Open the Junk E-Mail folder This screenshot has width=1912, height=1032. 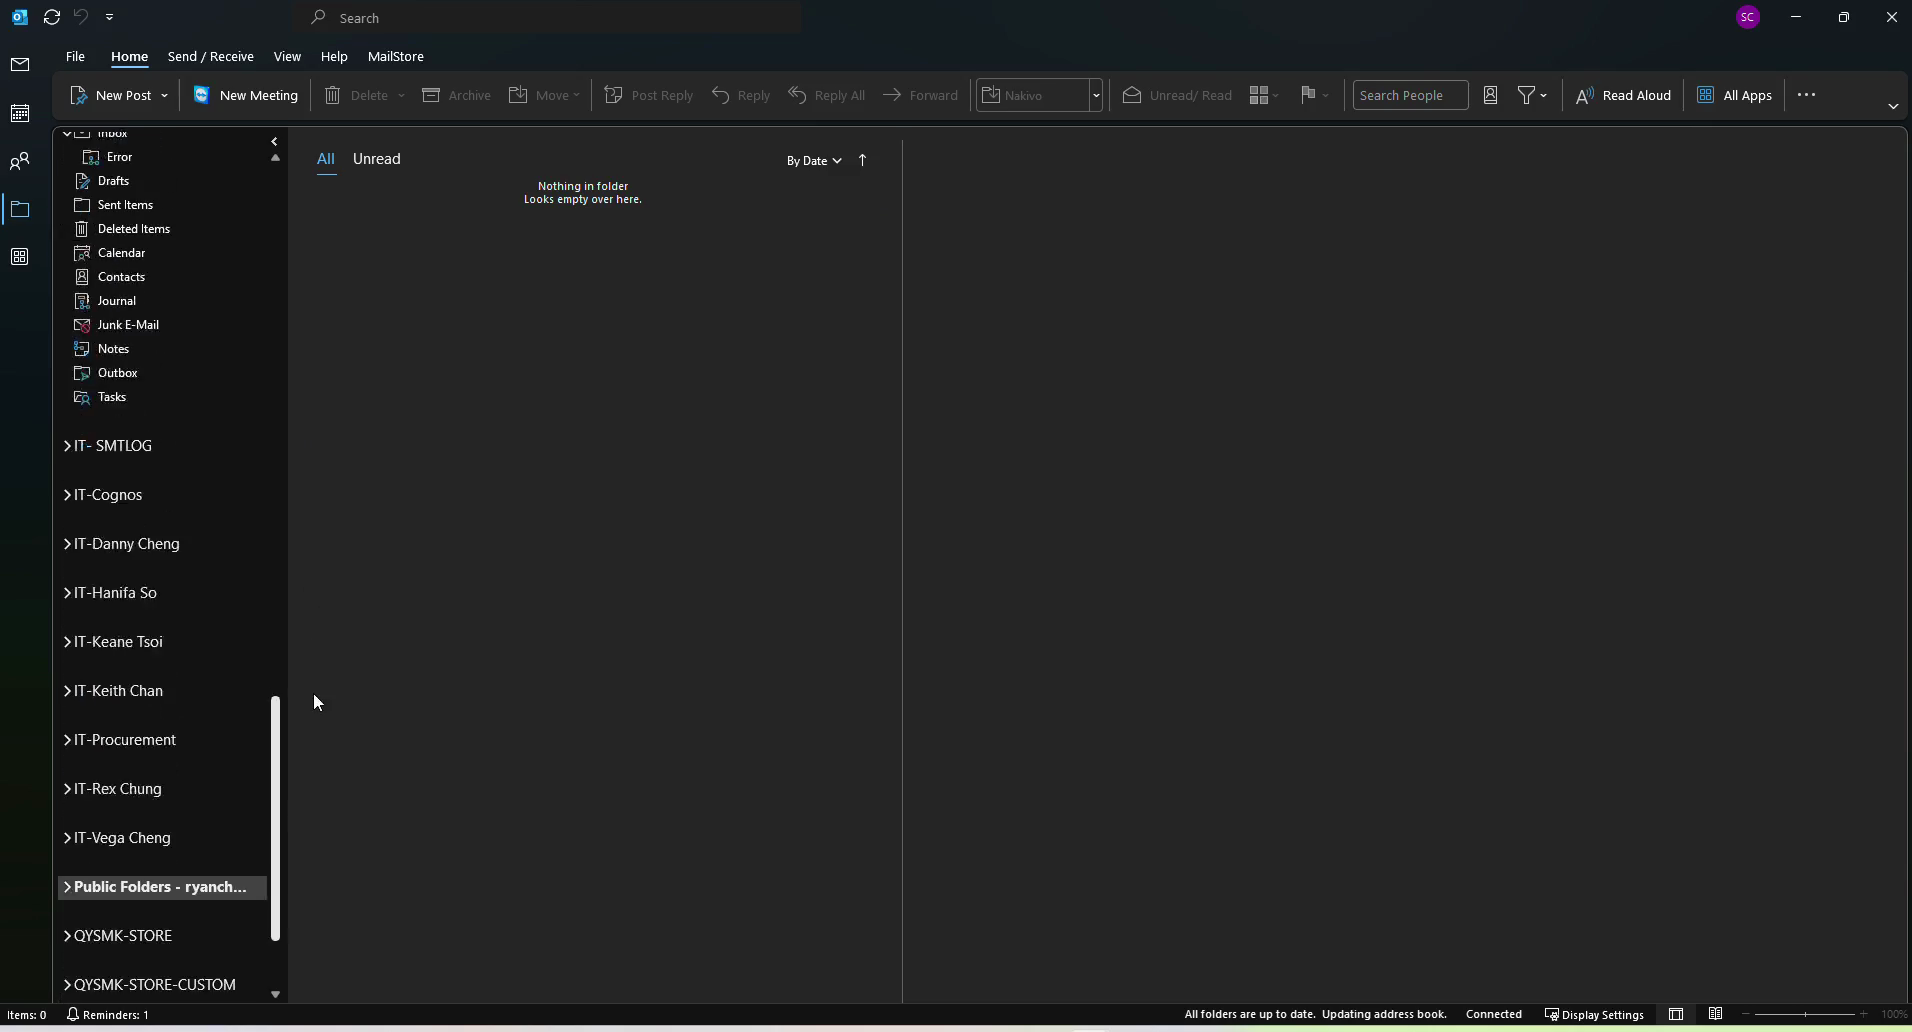128,325
